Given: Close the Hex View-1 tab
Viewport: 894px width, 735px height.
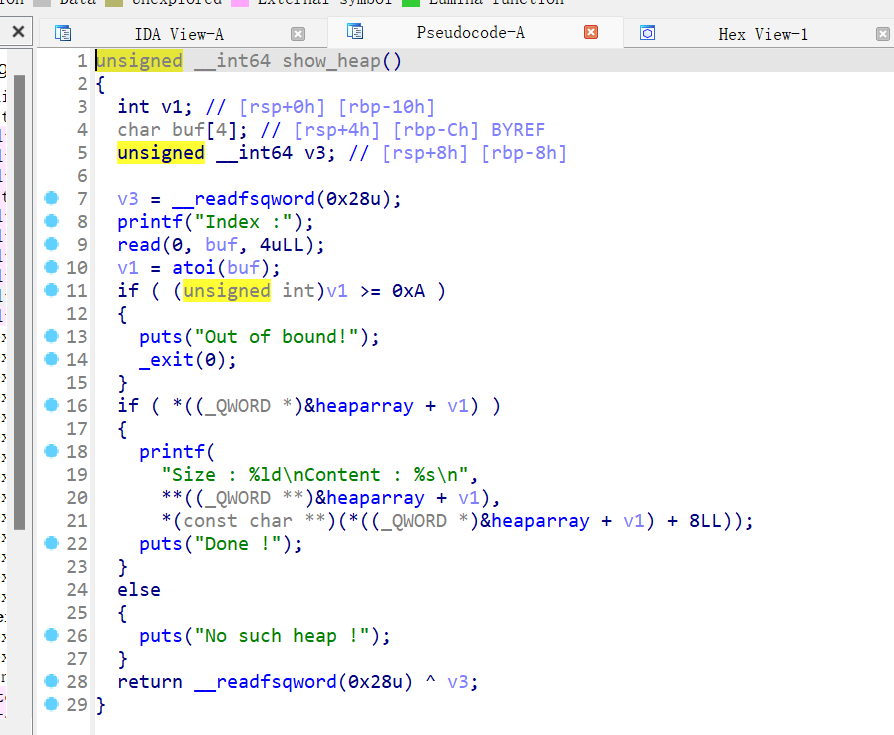Looking at the screenshot, I should pos(882,33).
